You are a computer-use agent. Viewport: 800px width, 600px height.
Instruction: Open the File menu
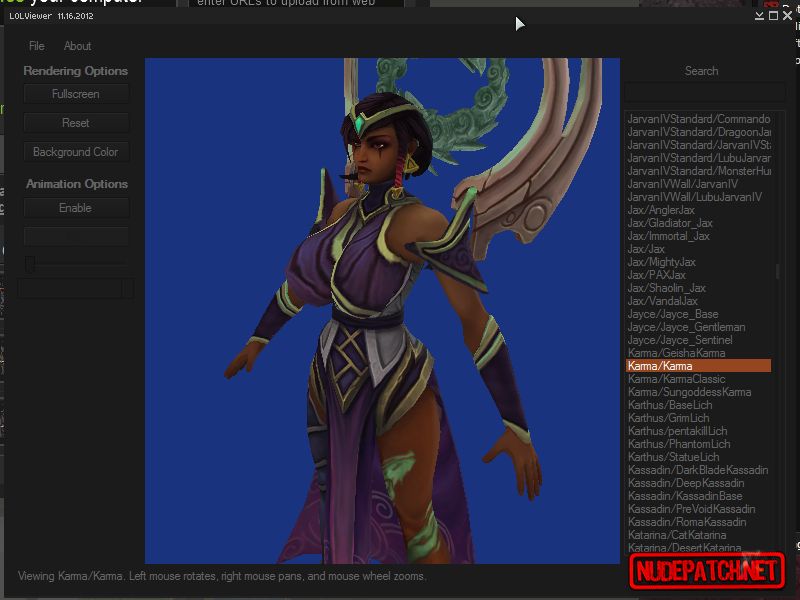pos(37,46)
